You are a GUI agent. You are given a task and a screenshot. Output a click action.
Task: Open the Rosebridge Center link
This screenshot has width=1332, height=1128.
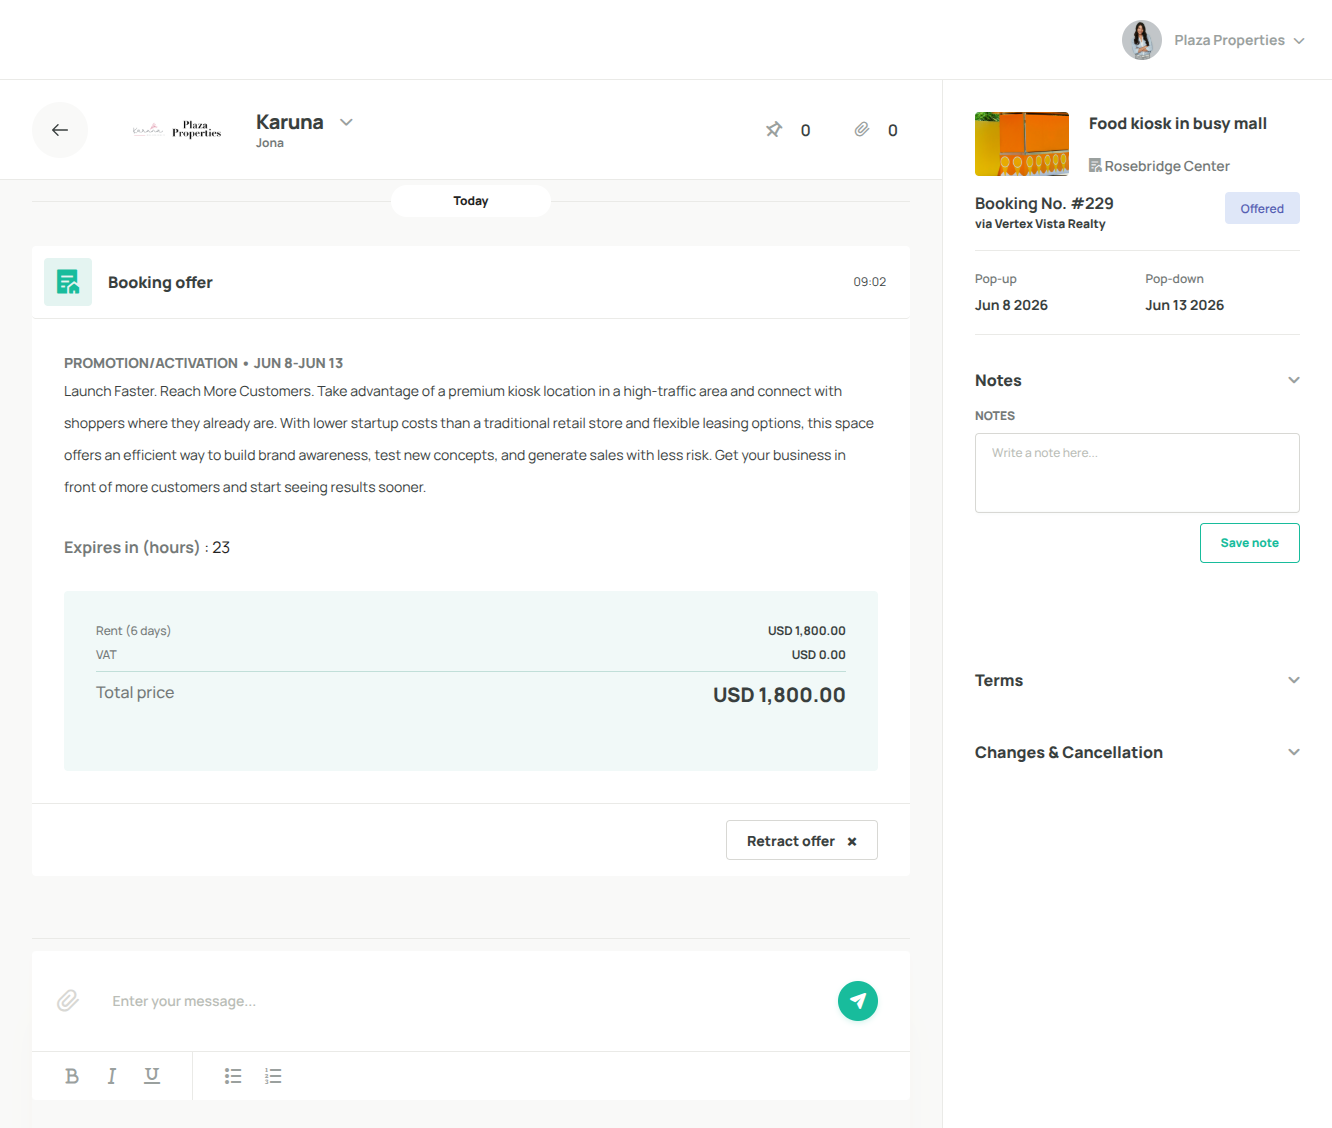click(x=1167, y=166)
